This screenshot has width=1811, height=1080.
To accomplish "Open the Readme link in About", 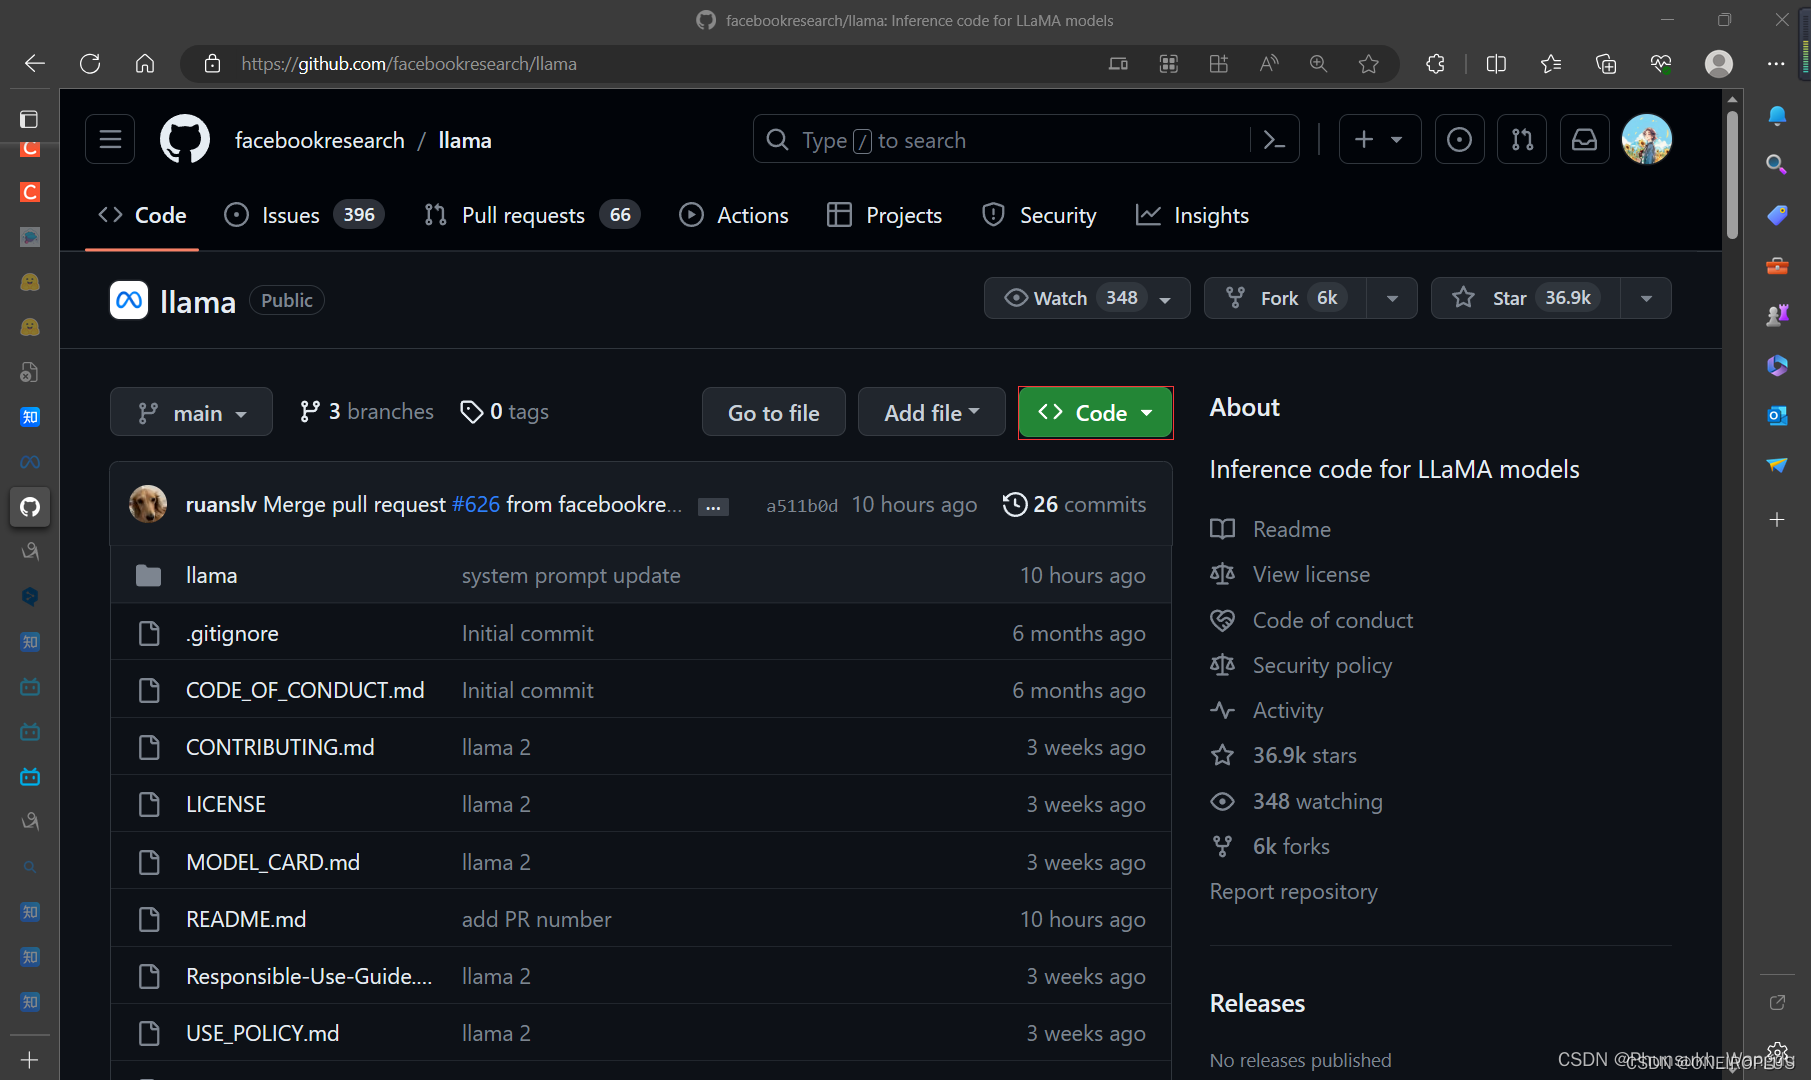I will 1270,529.
